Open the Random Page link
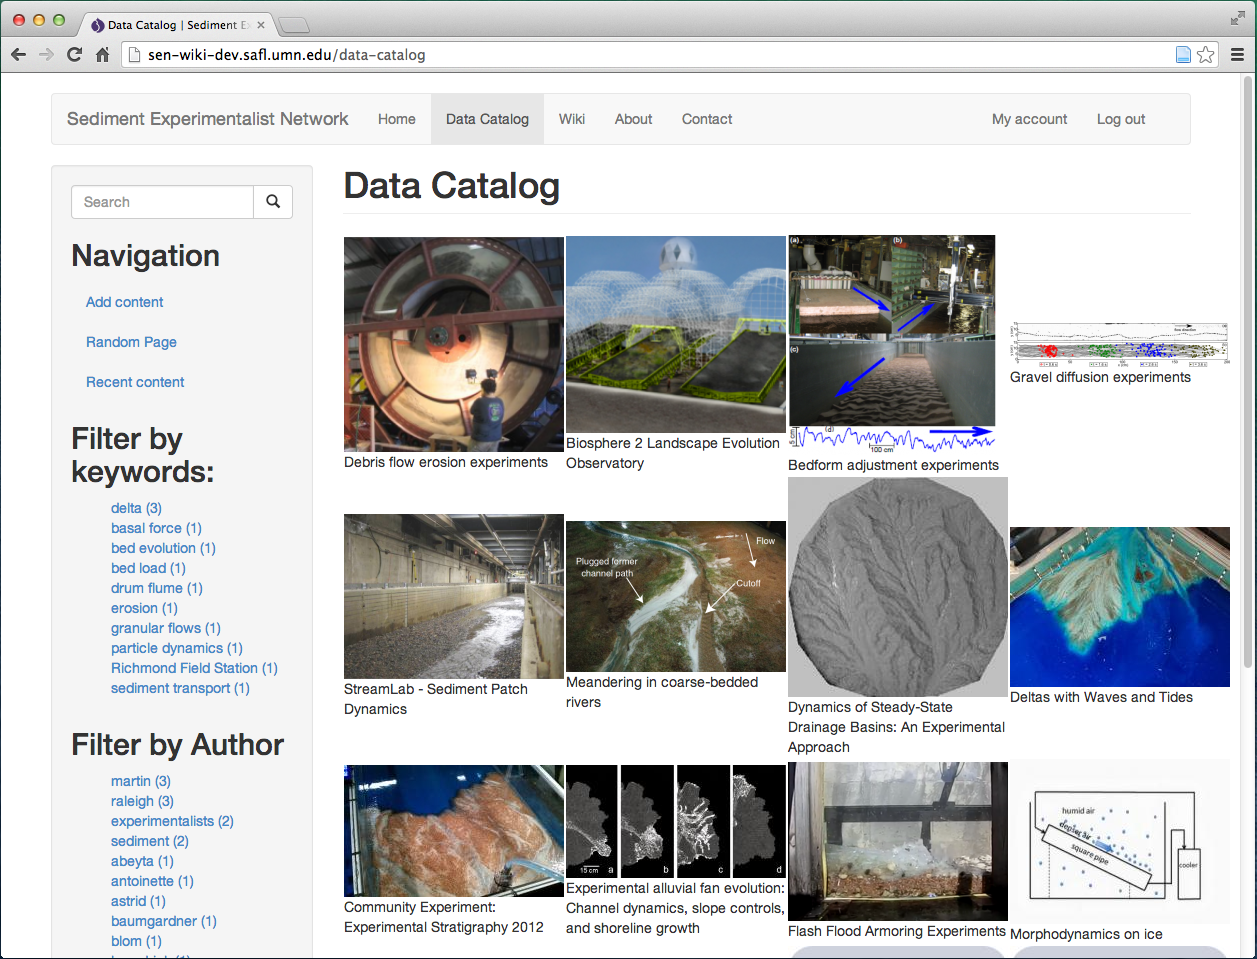The image size is (1257, 959). click(131, 342)
